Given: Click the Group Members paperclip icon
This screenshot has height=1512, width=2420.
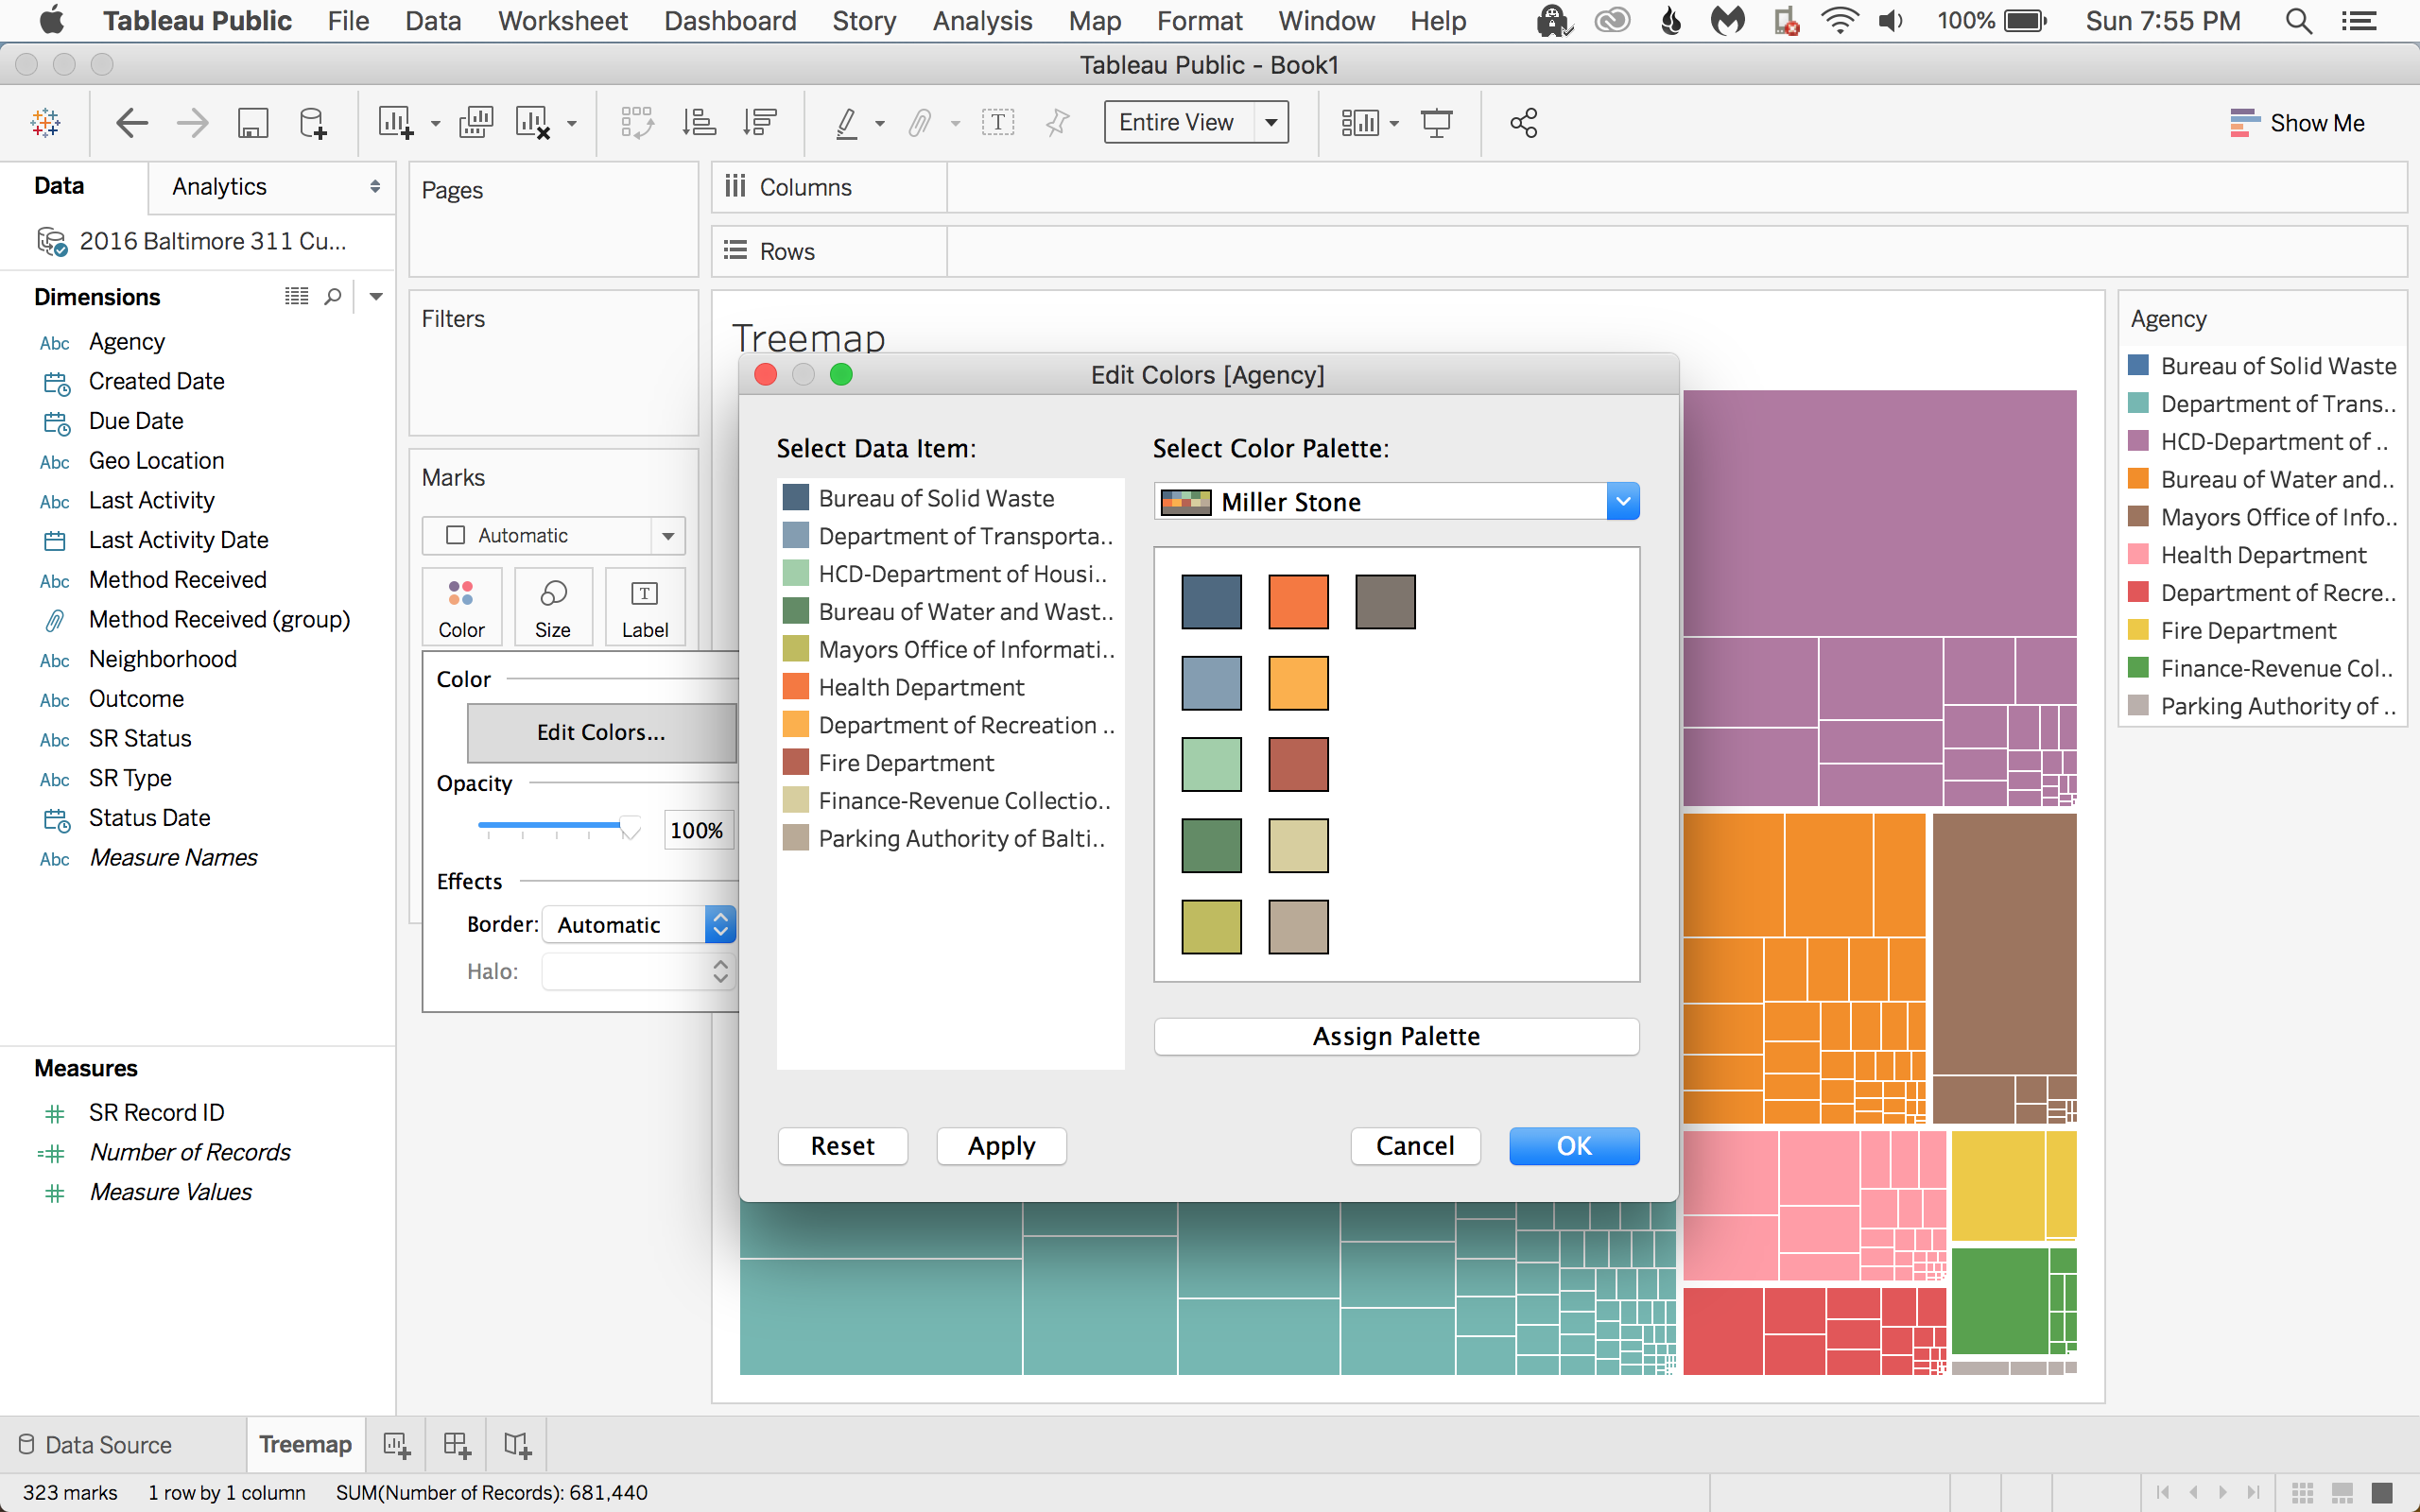Looking at the screenshot, I should pos(919,123).
